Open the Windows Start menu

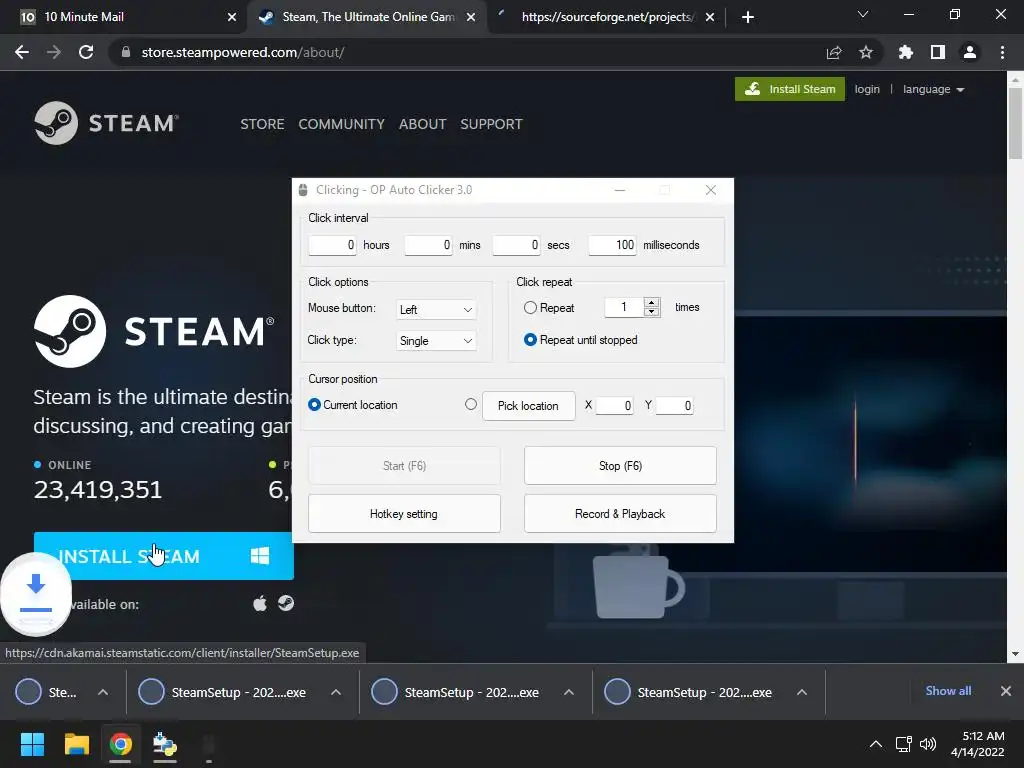pyautogui.click(x=32, y=744)
